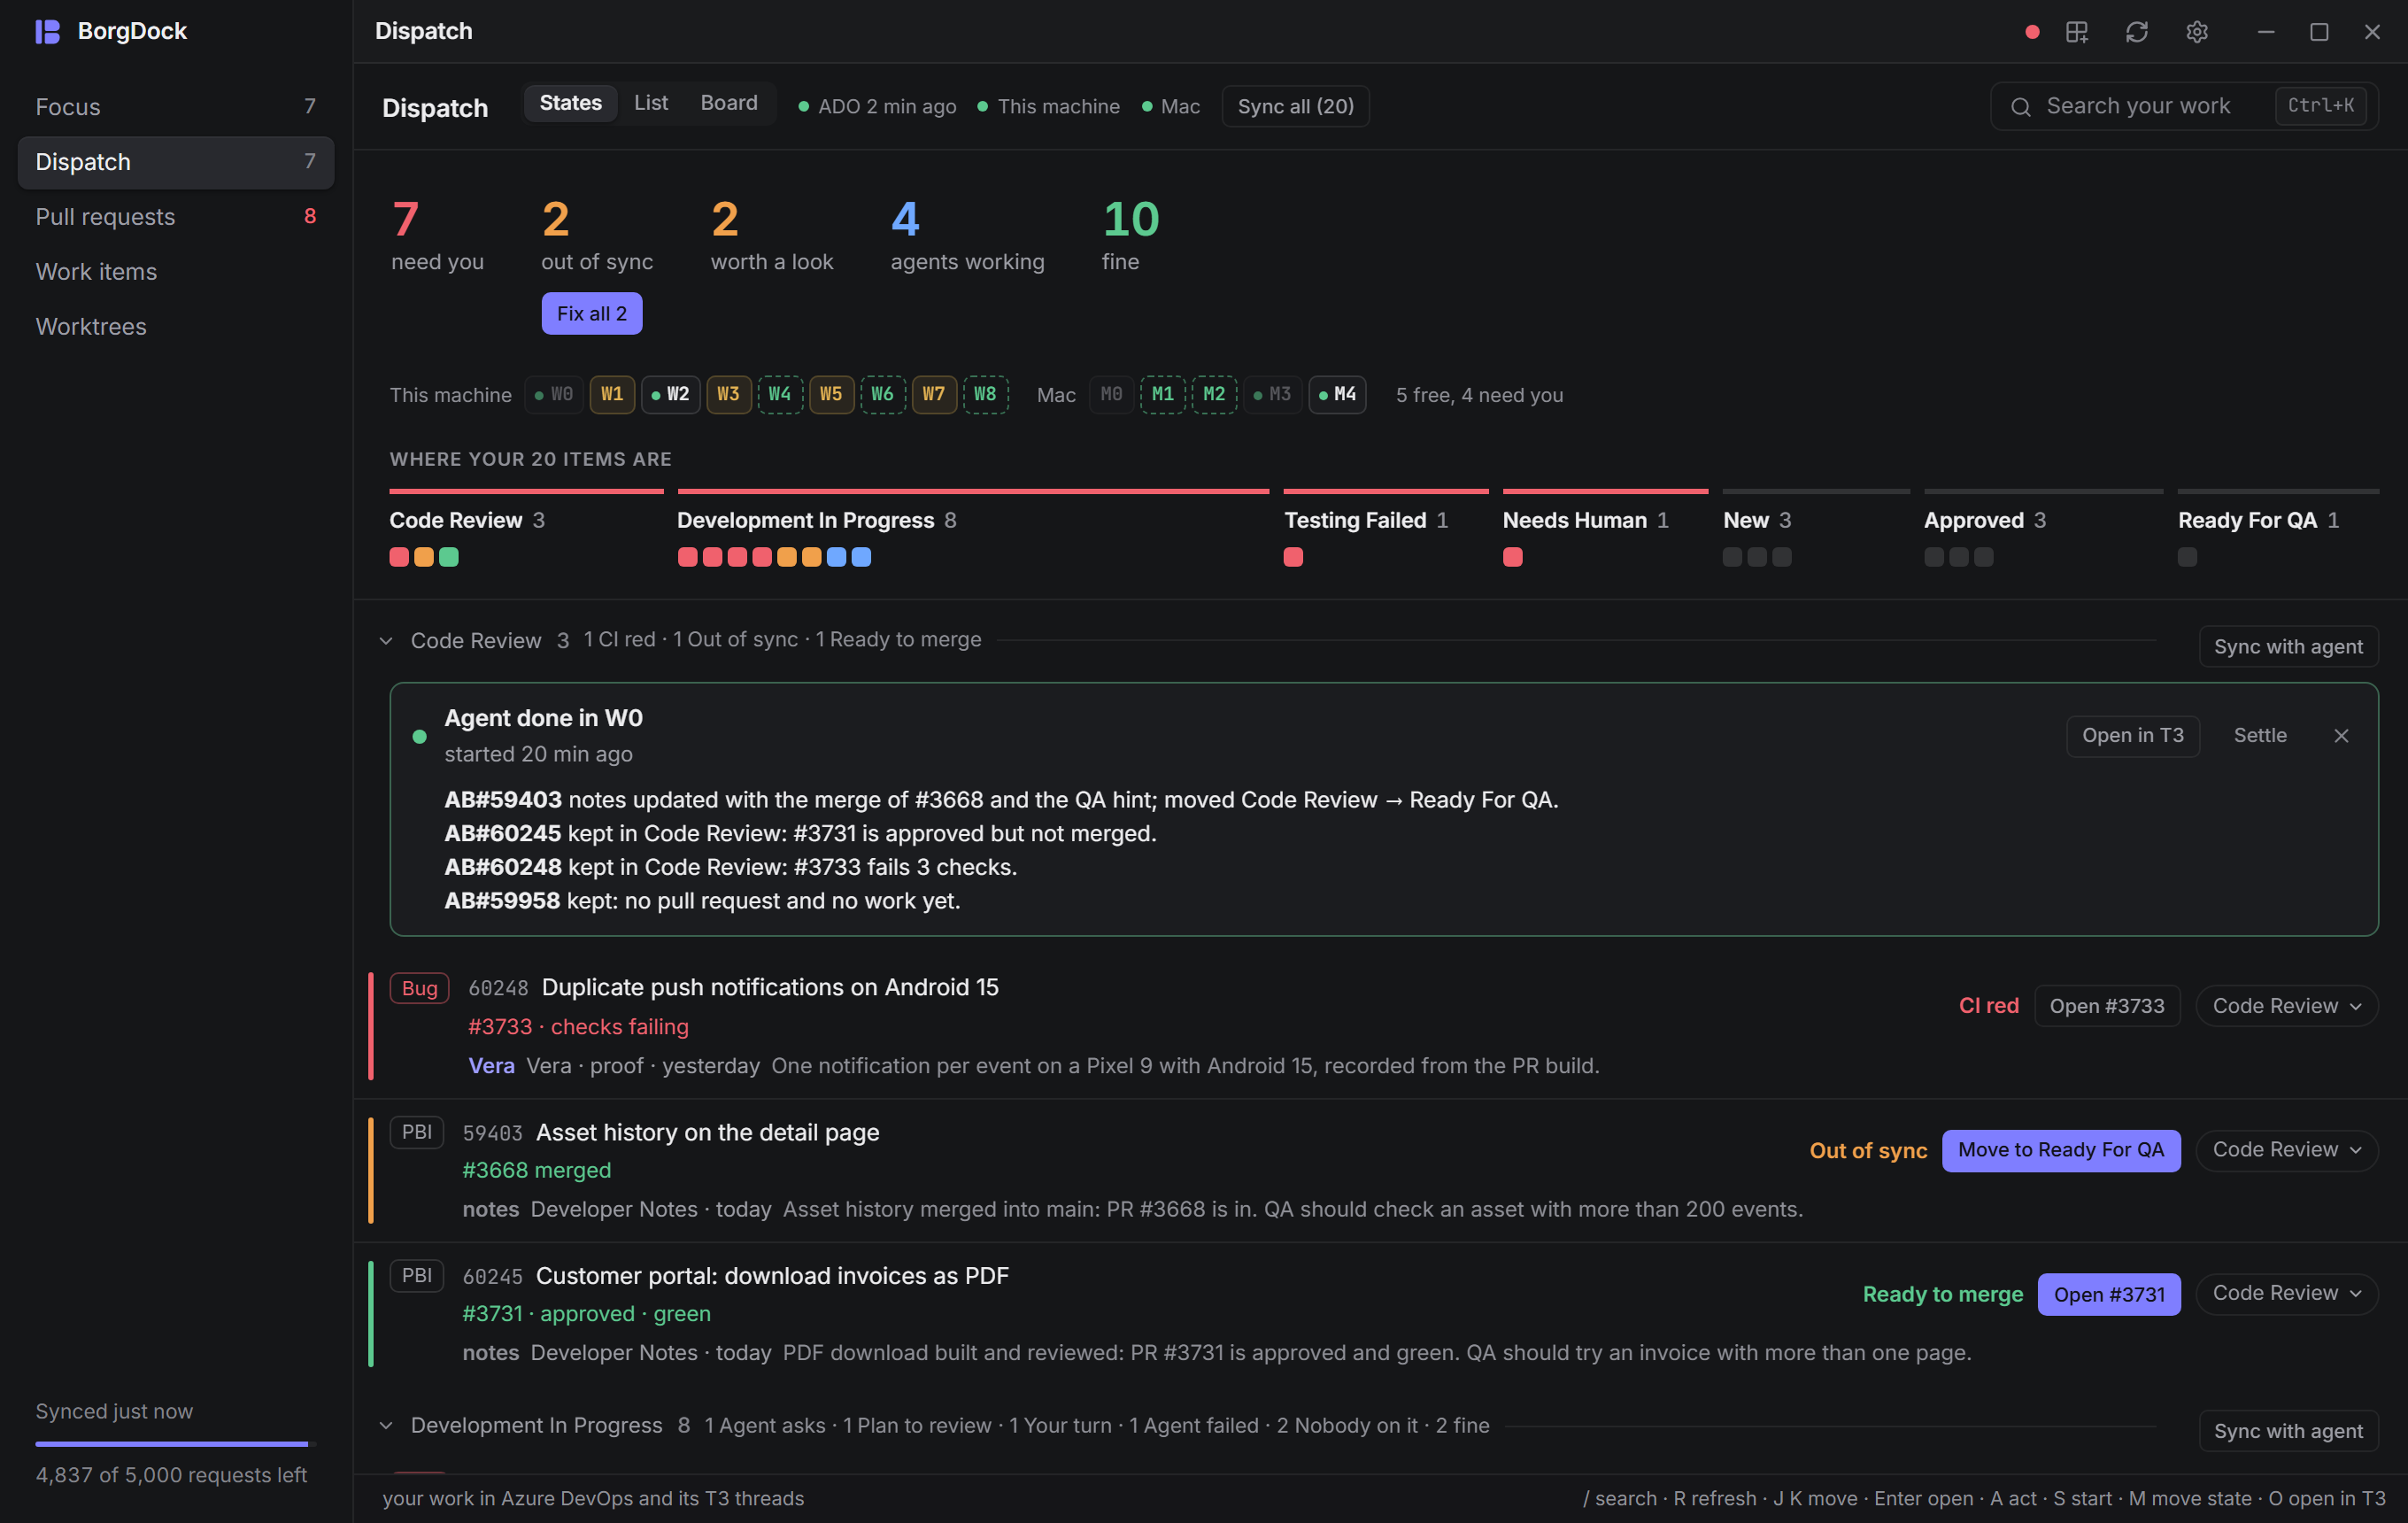Open Focus in the sidebar
2408x1523 pixels.
176,107
